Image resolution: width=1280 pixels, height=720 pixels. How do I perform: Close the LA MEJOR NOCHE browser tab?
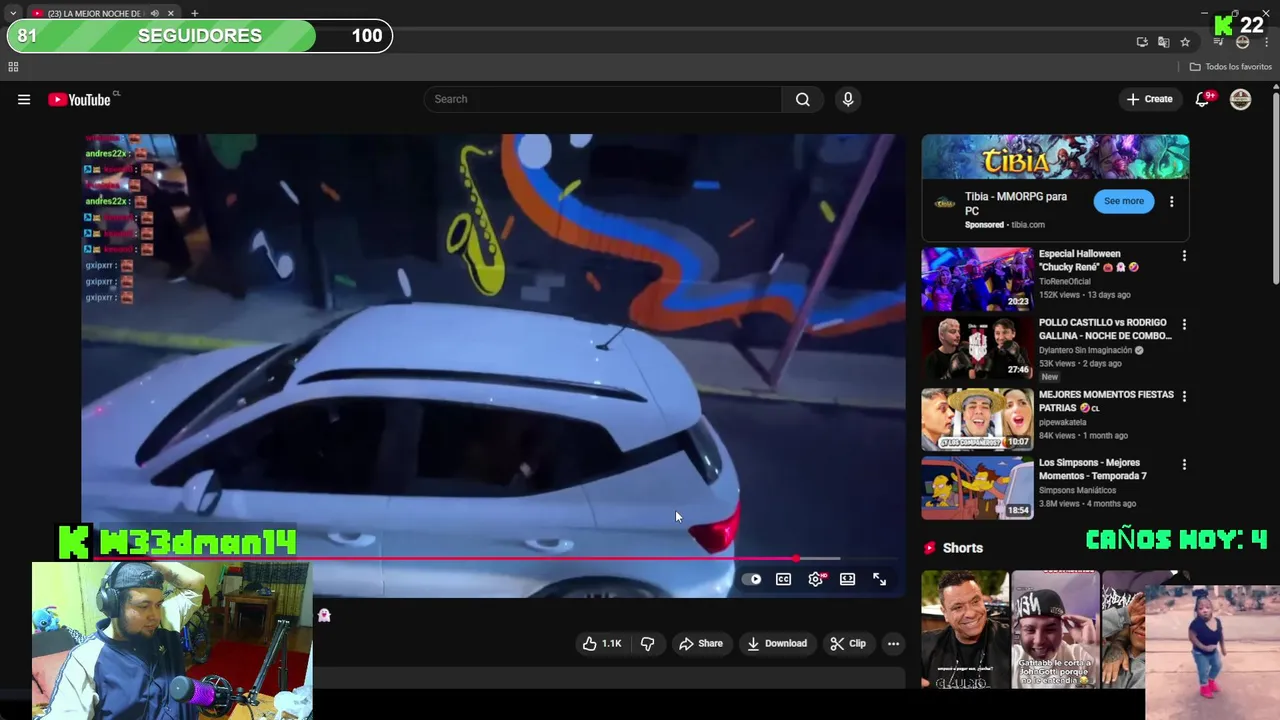coord(171,13)
